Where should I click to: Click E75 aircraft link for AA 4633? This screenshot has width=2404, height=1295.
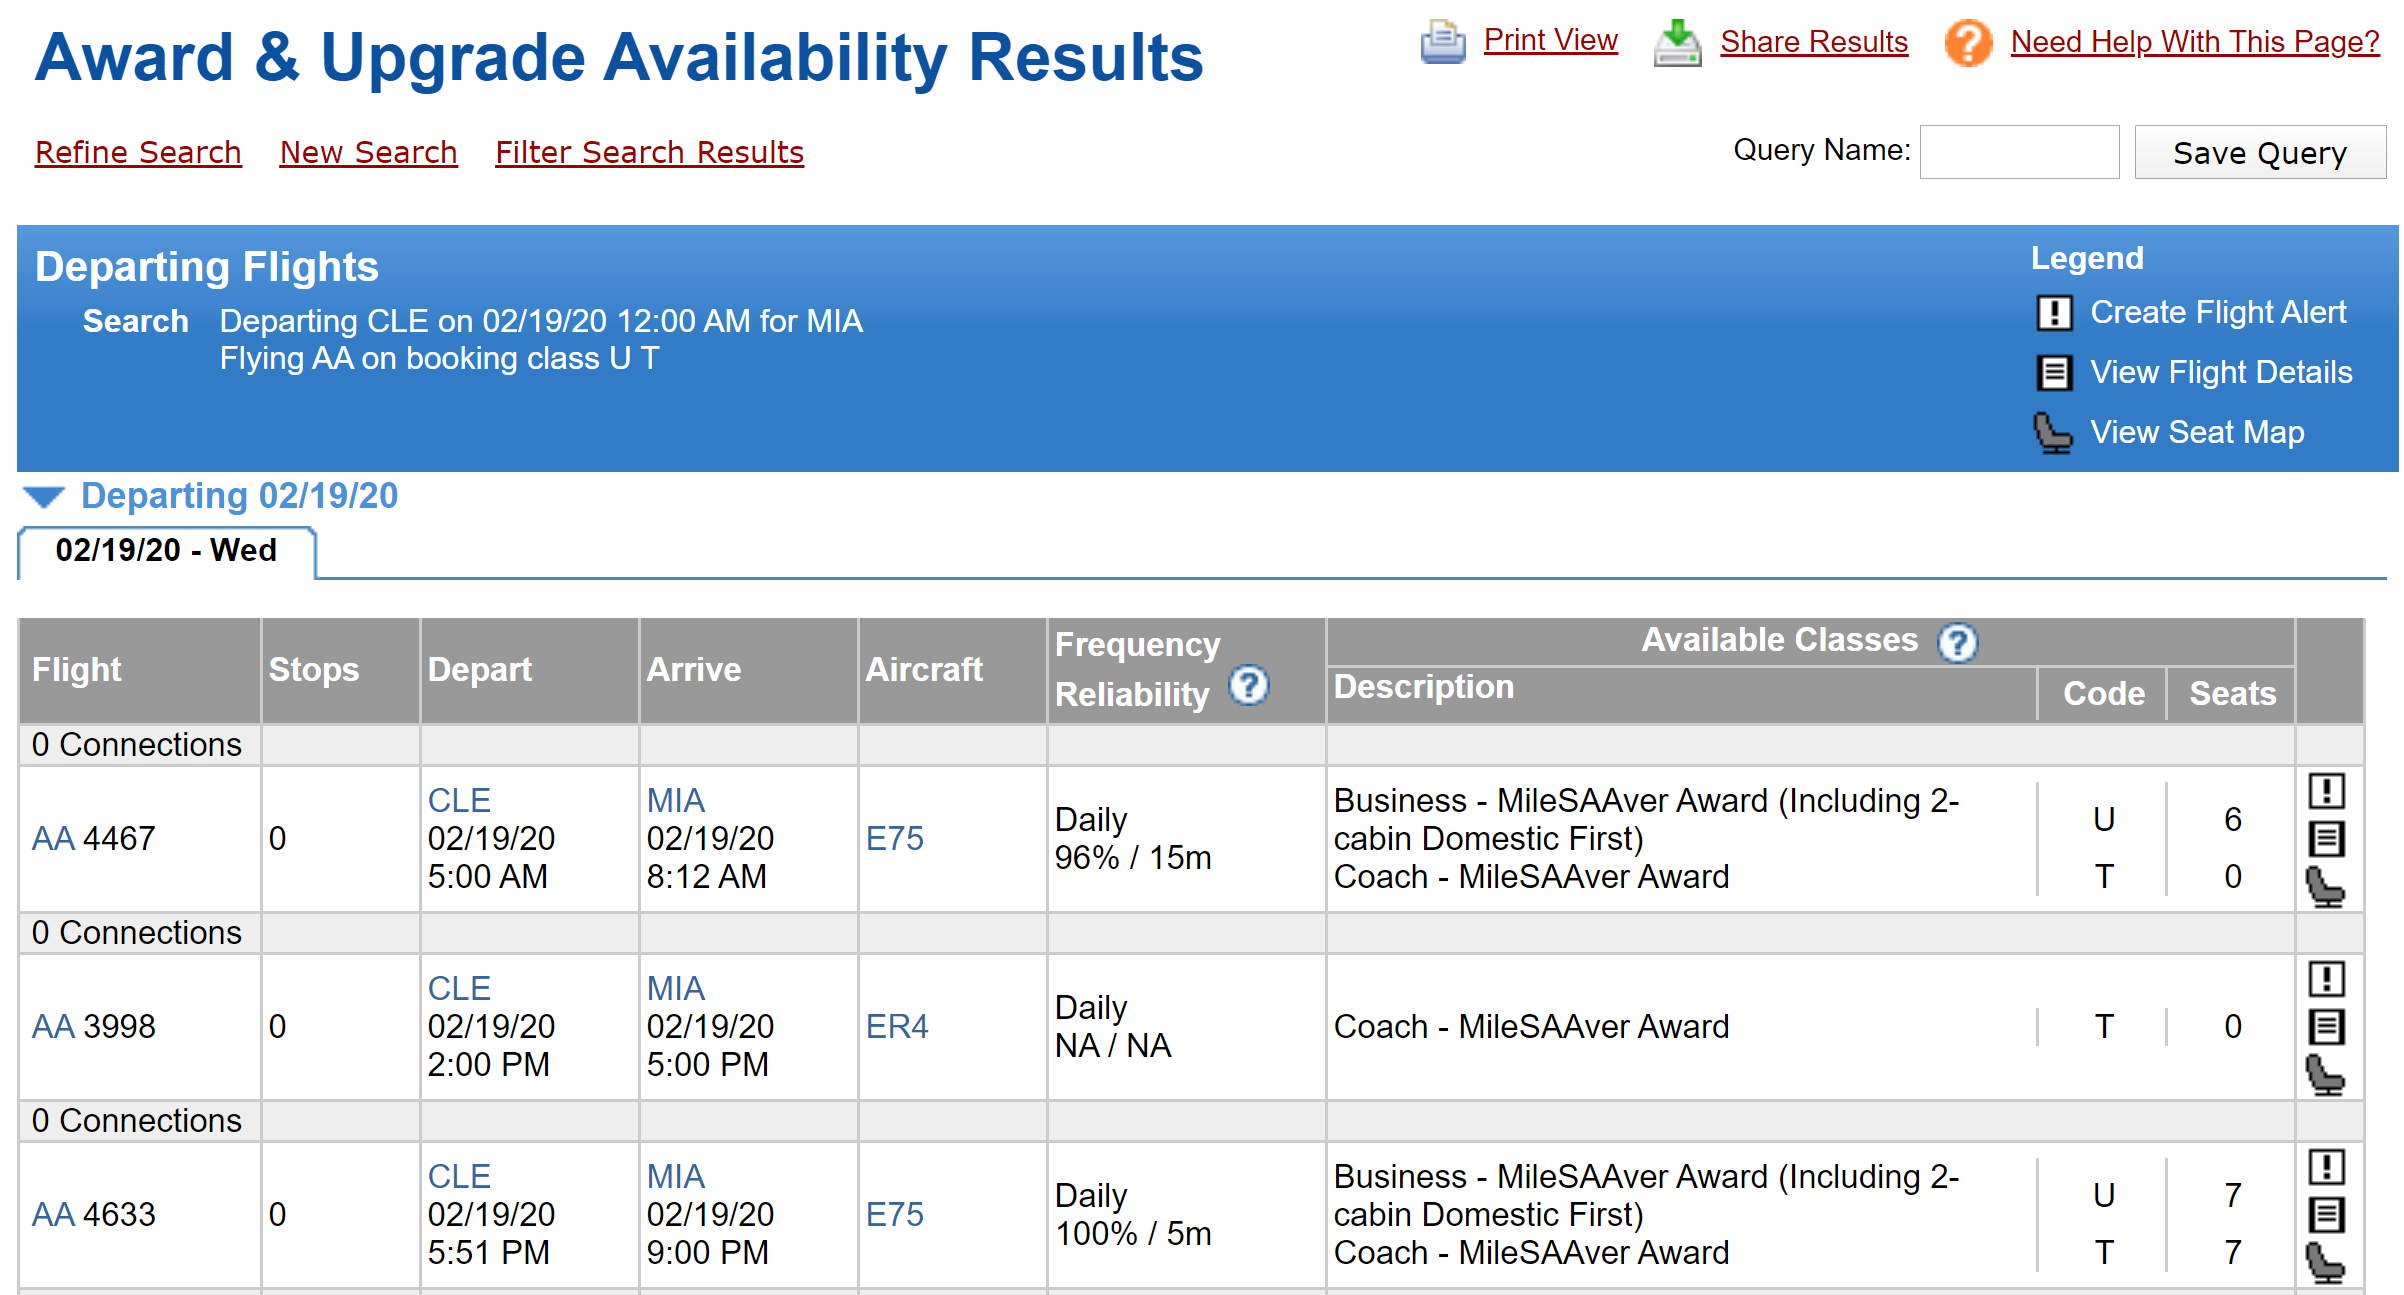(x=895, y=1214)
